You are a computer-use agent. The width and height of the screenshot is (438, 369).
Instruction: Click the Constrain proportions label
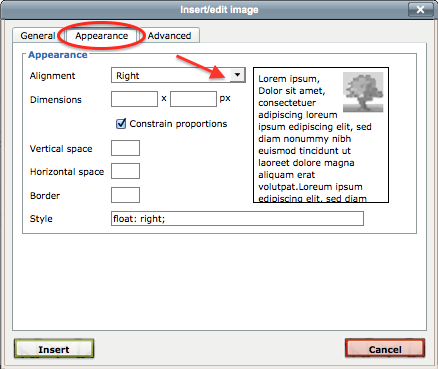click(178, 124)
